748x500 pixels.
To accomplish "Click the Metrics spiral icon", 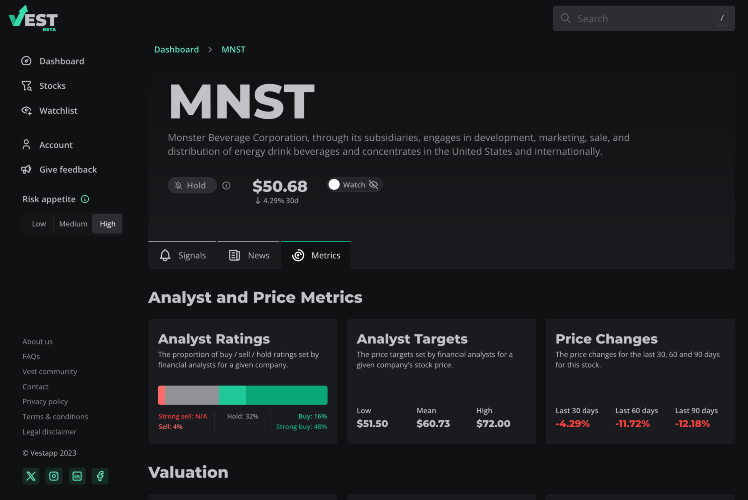I will [x=298, y=255].
